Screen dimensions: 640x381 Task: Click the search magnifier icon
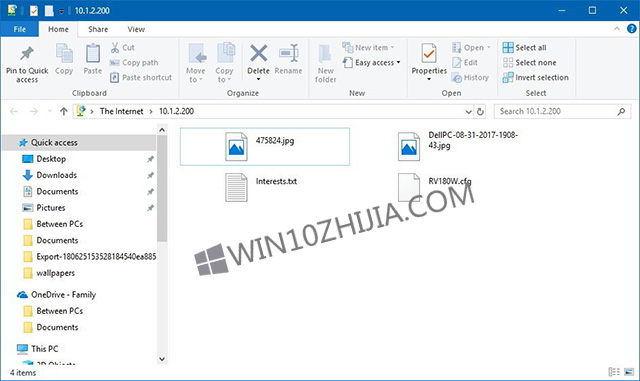(x=621, y=111)
